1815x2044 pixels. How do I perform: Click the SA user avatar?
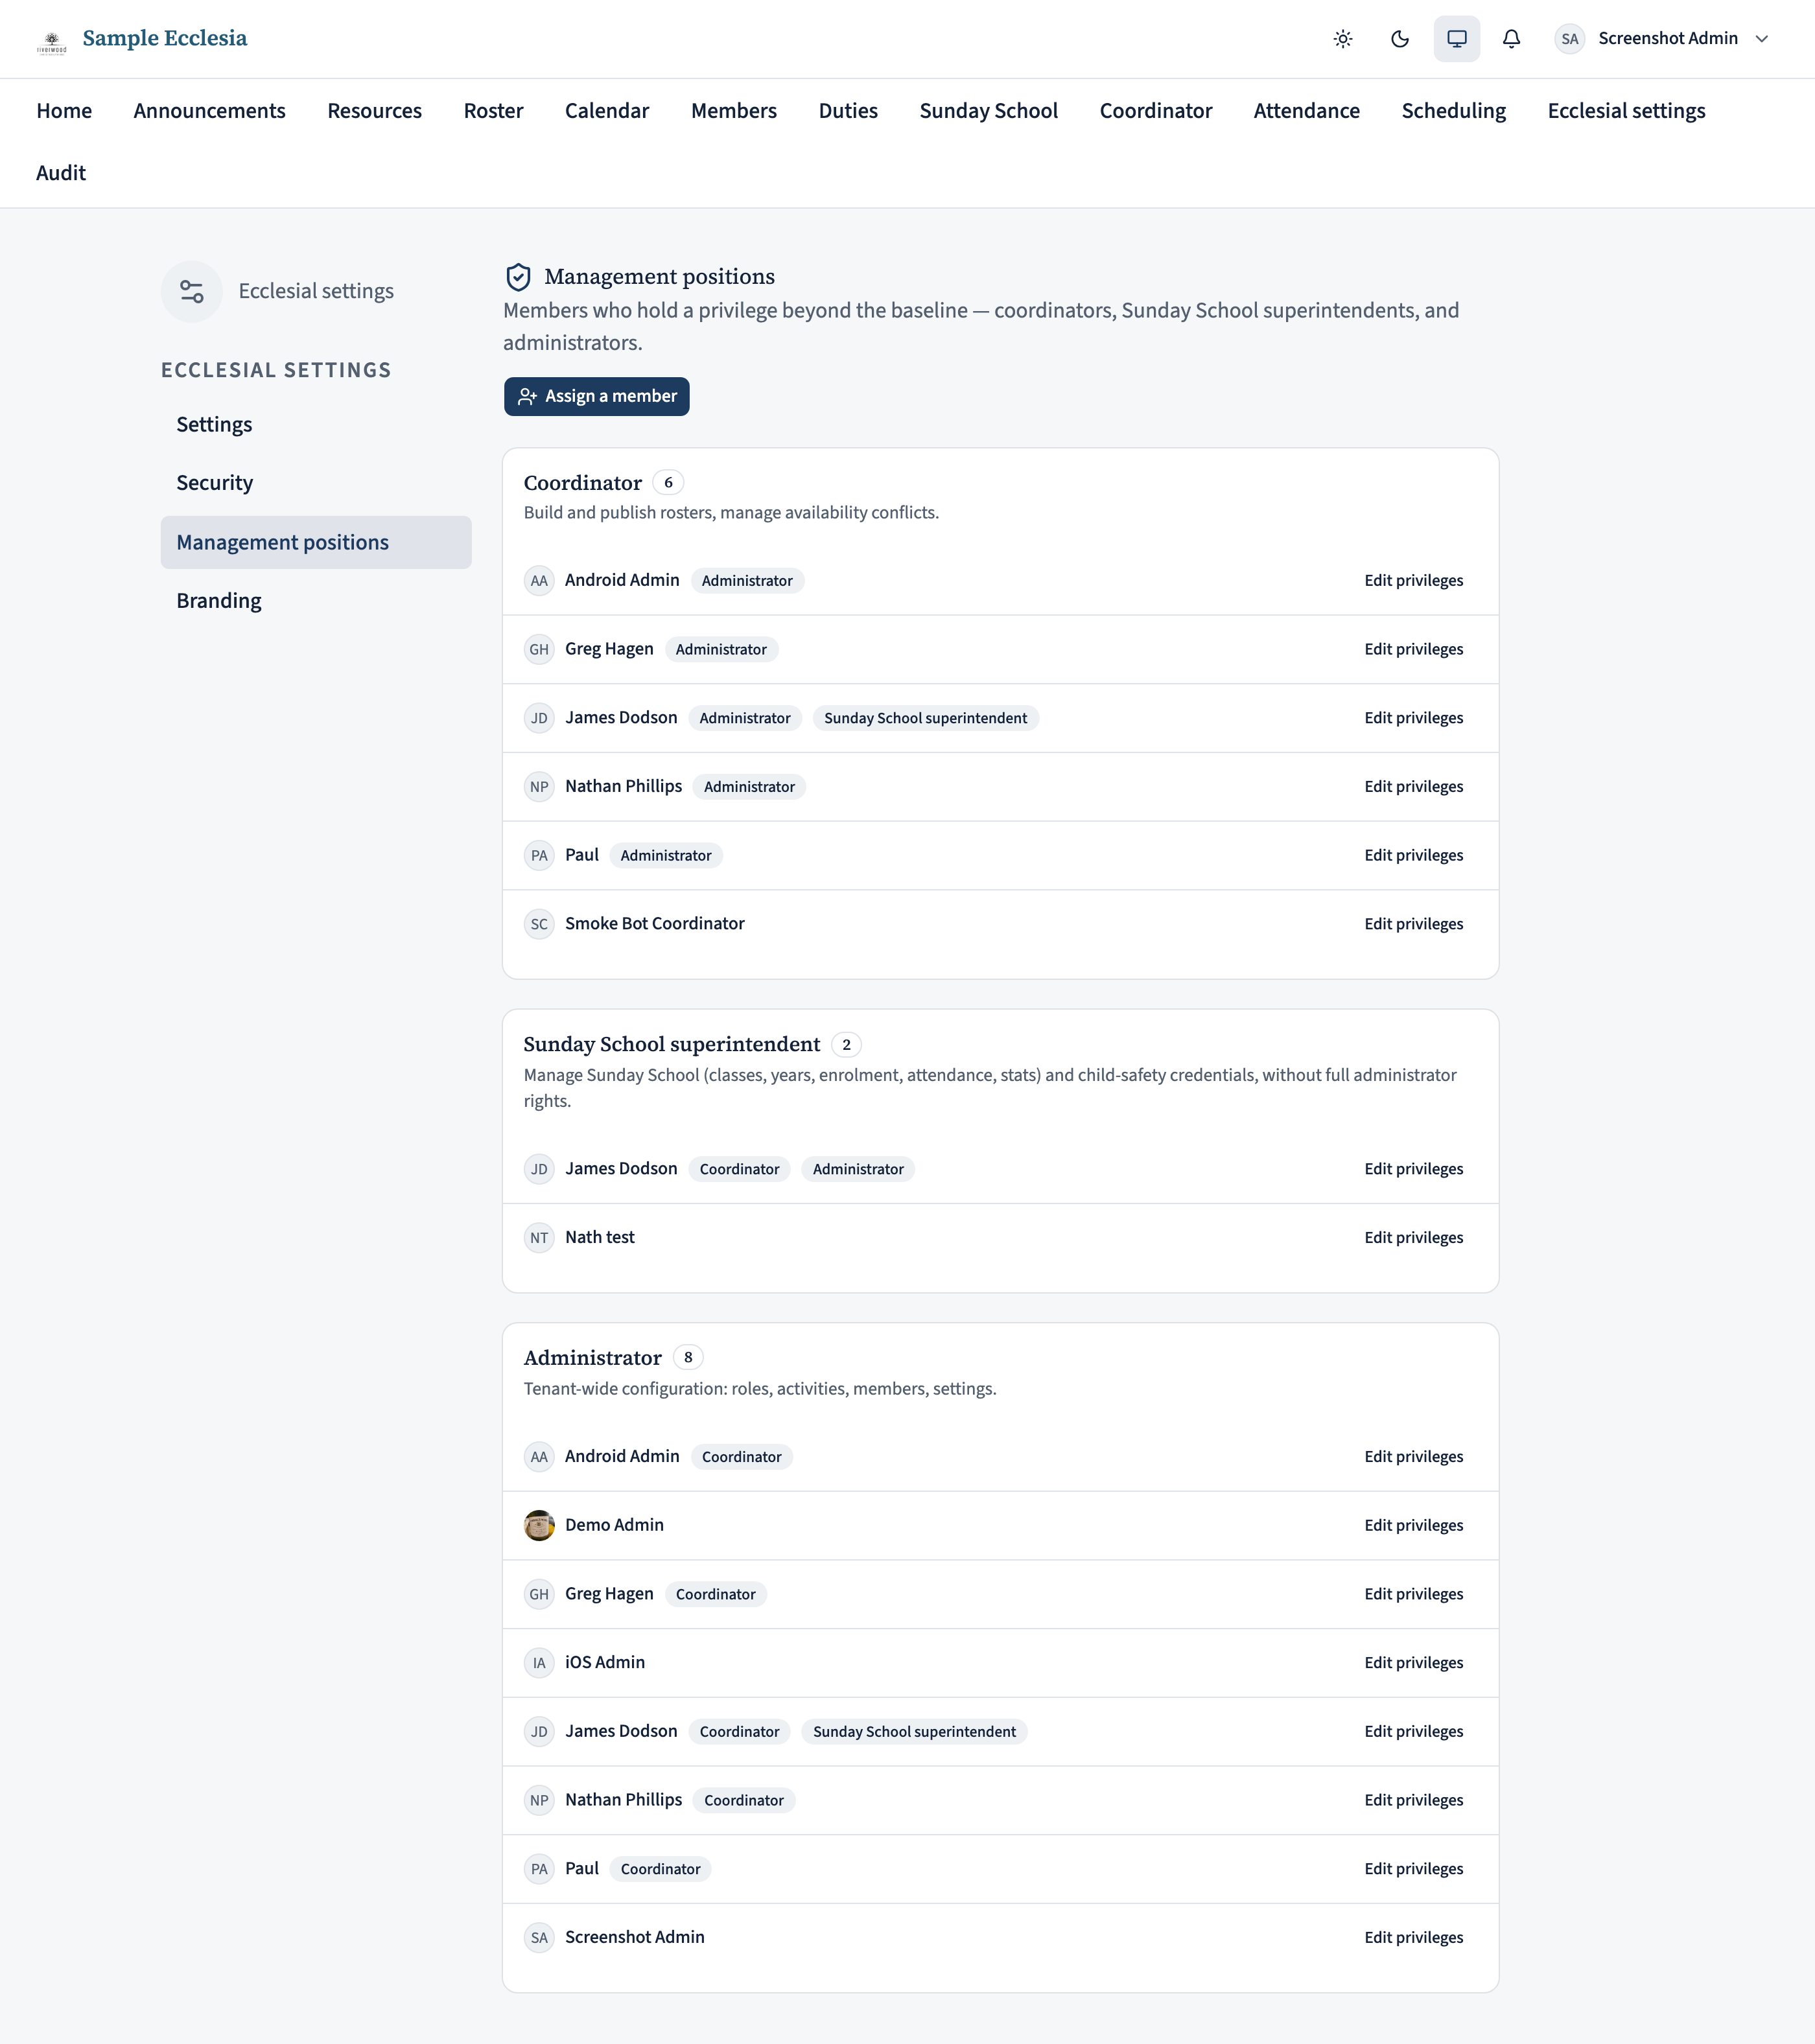coord(1570,39)
